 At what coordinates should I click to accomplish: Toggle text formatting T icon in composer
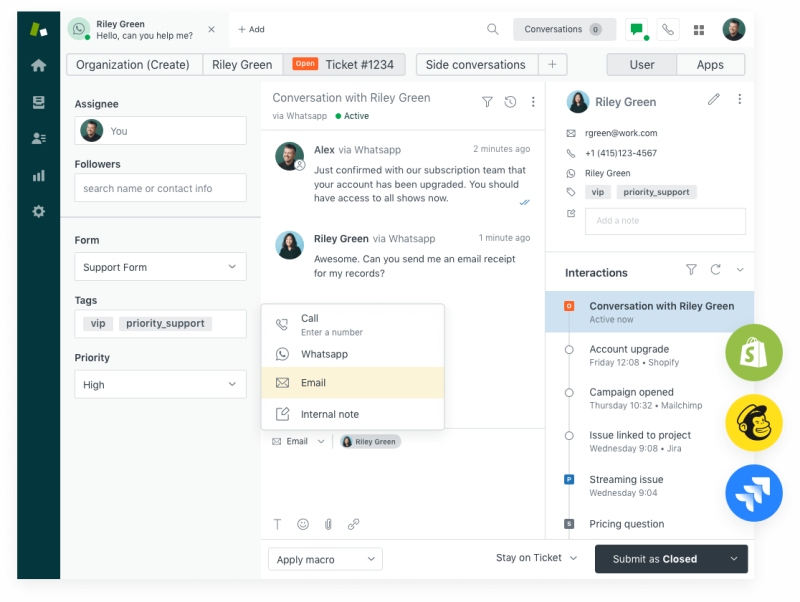278,524
